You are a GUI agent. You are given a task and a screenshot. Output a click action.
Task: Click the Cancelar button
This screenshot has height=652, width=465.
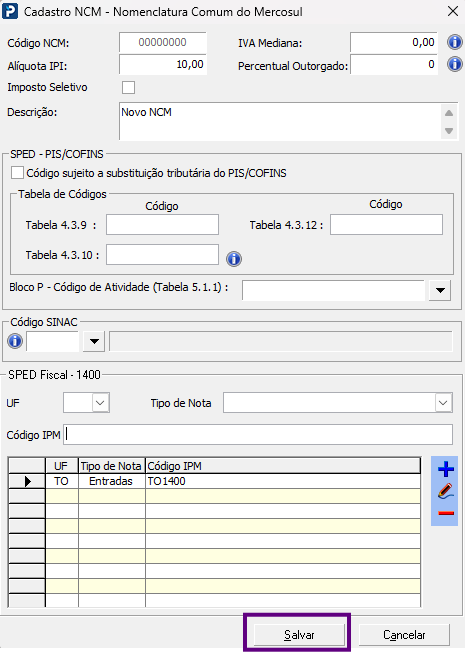pos(404,635)
